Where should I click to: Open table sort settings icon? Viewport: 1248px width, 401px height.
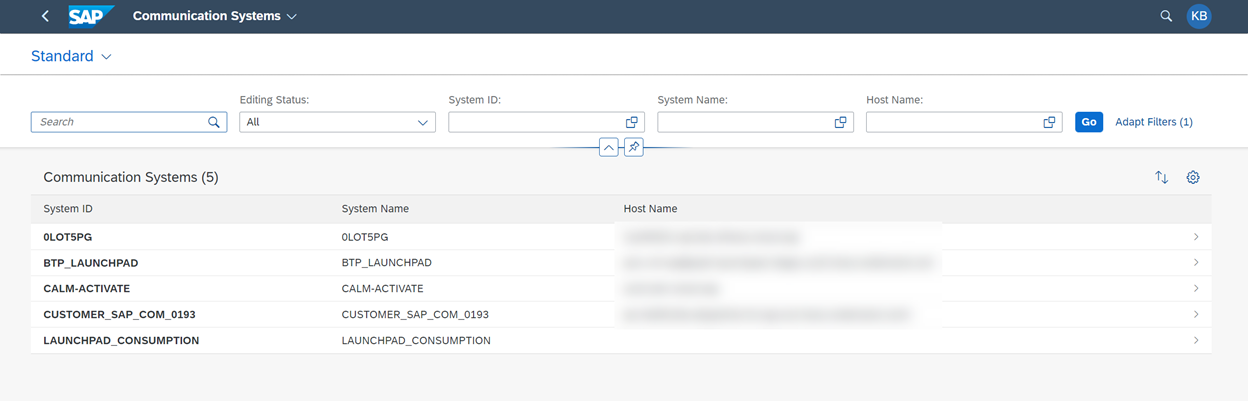click(x=1161, y=177)
